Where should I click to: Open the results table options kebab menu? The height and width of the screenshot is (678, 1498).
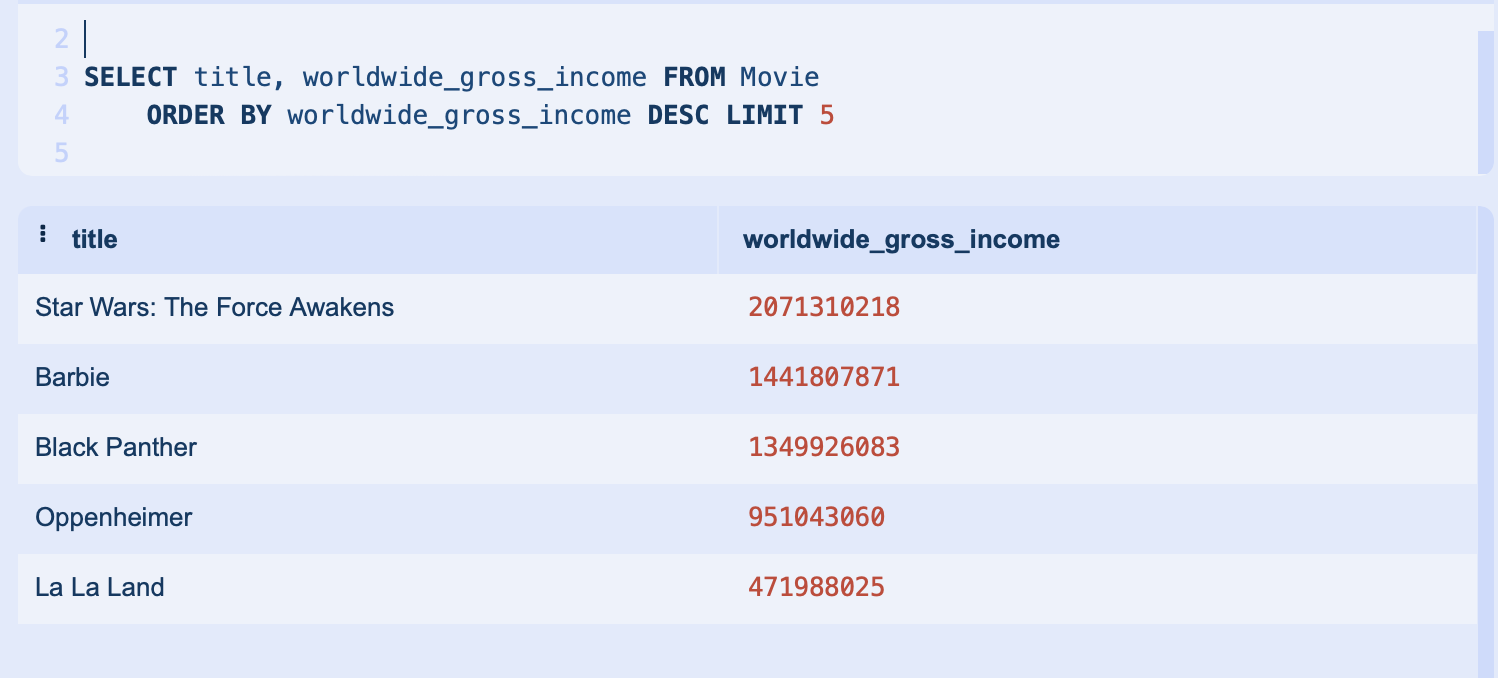tap(42, 234)
